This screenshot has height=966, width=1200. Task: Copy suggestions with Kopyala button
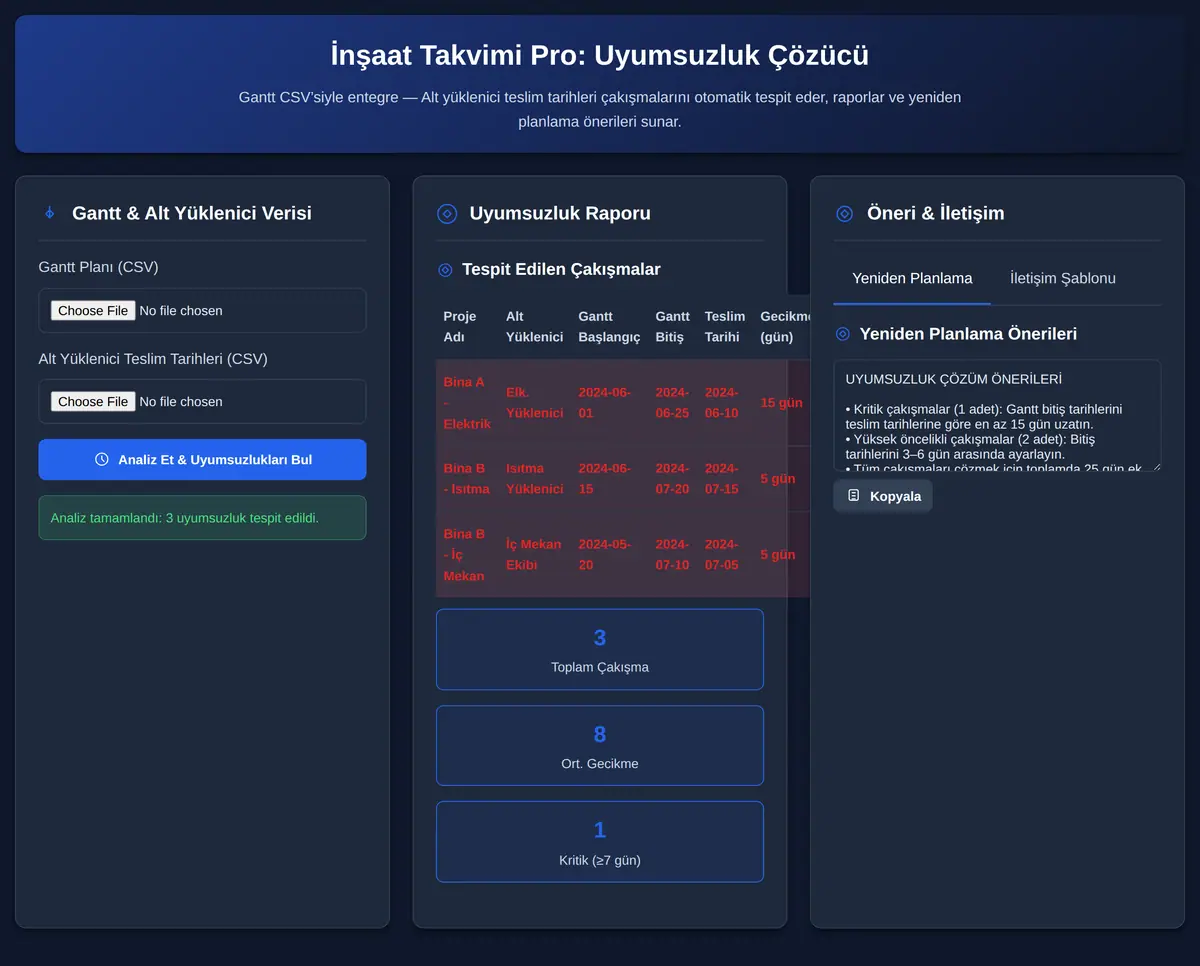coord(882,495)
